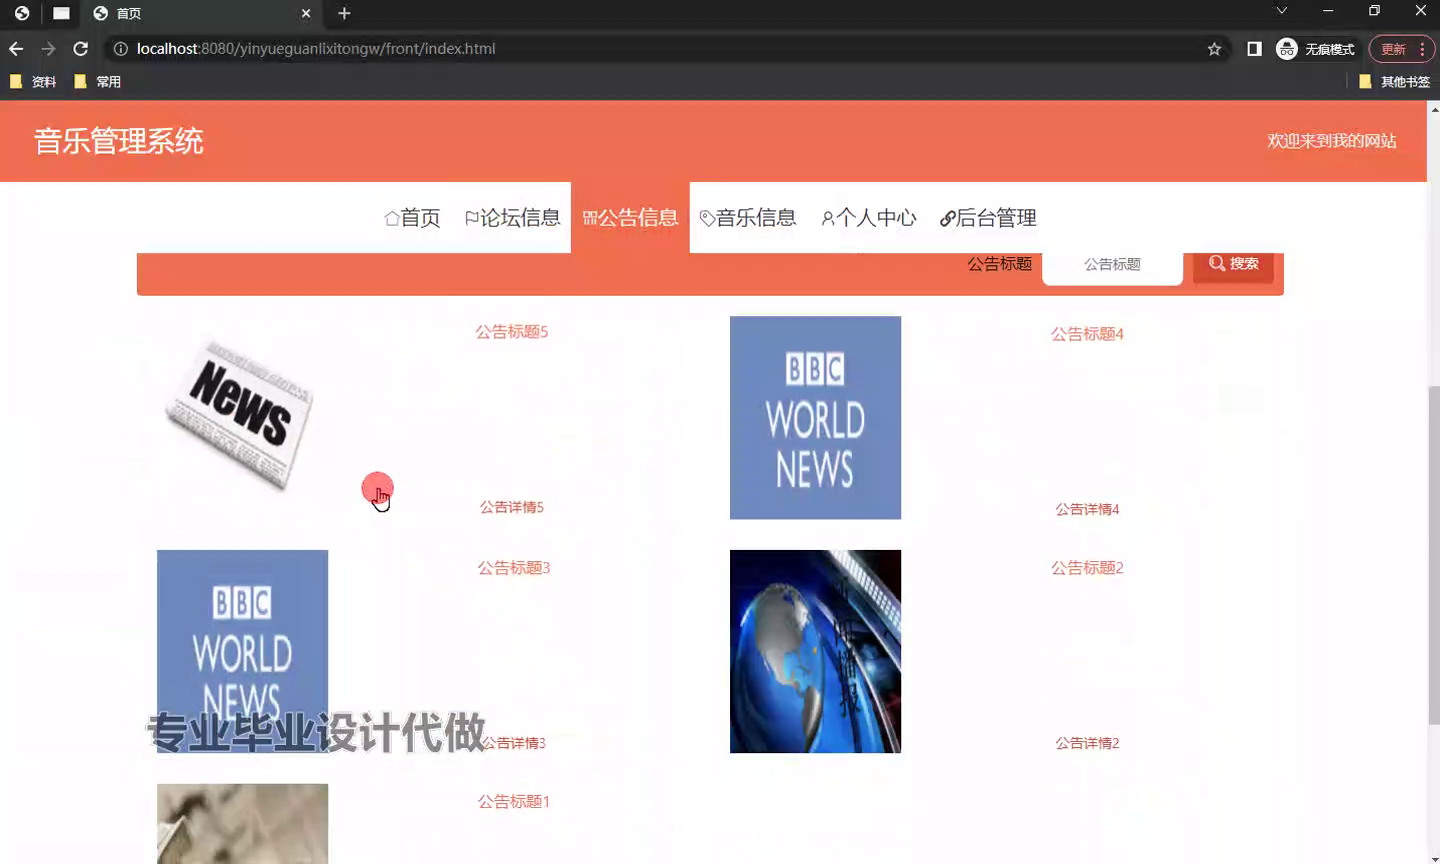This screenshot has height=864, width=1440.
Task: Click the address bar URL
Action: click(316, 49)
